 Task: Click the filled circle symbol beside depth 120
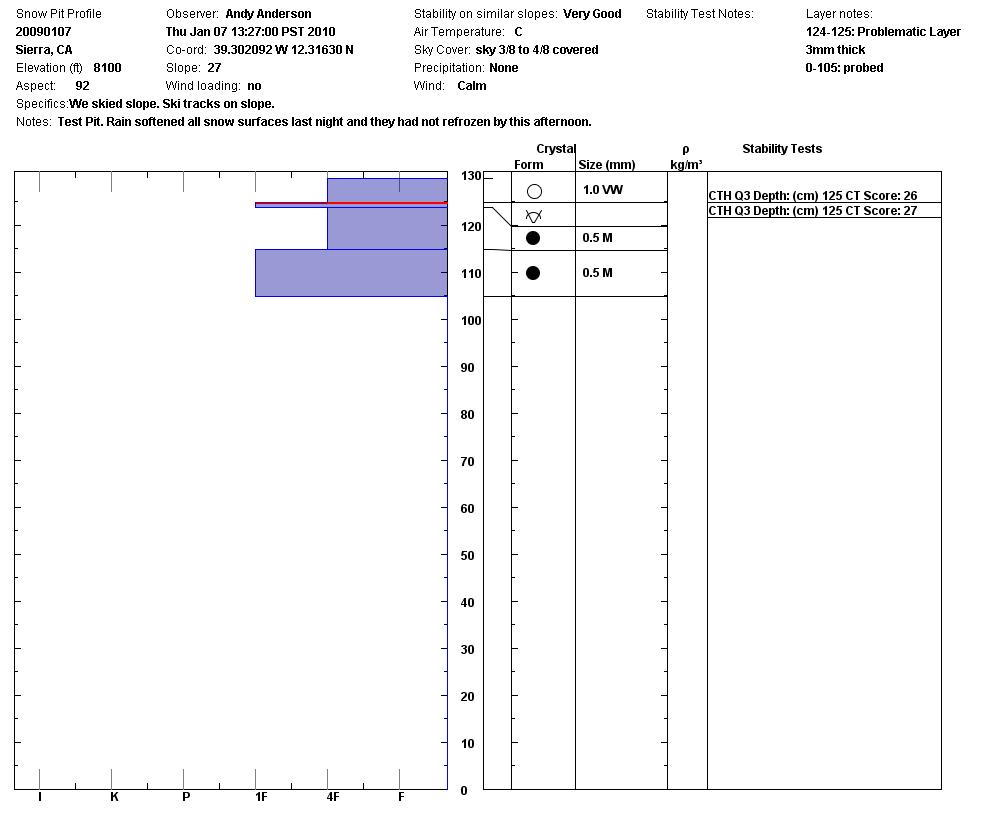(533, 238)
